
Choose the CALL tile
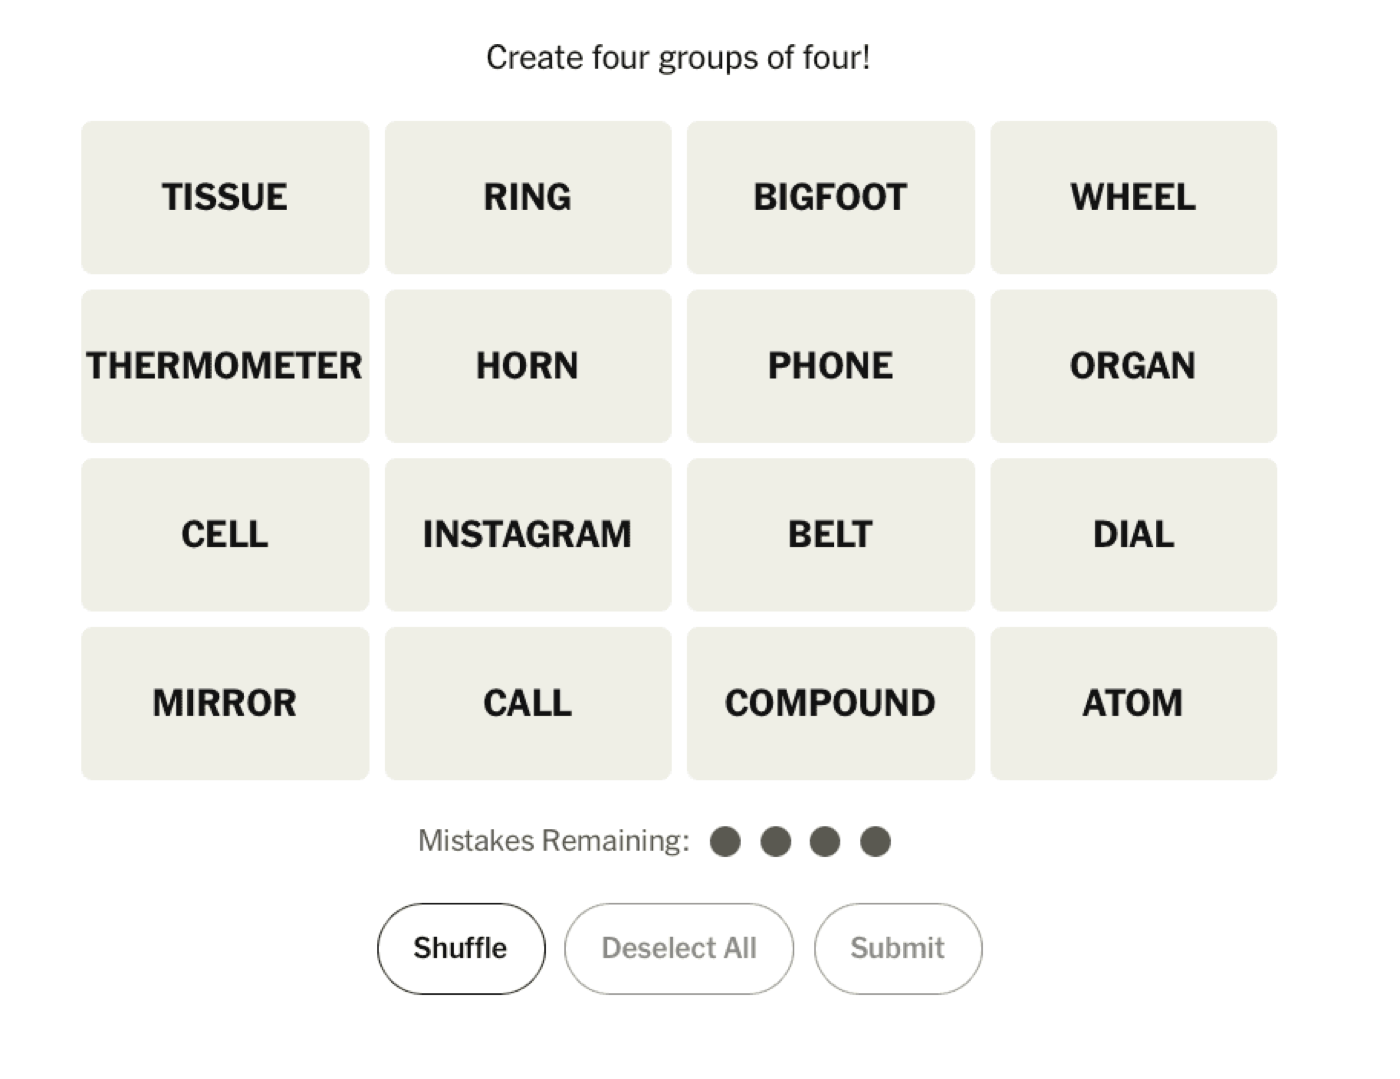tap(527, 702)
